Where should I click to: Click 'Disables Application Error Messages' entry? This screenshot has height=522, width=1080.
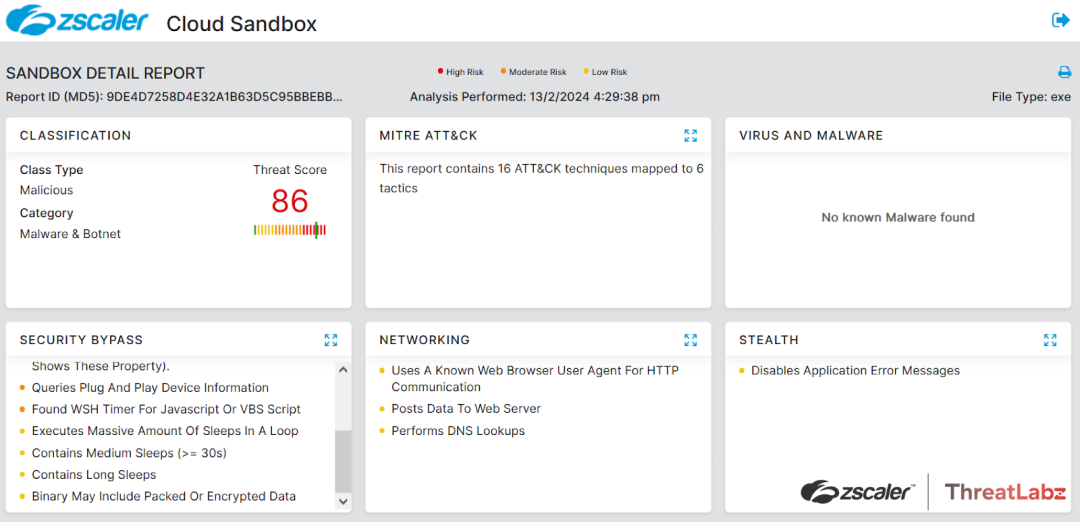click(855, 371)
